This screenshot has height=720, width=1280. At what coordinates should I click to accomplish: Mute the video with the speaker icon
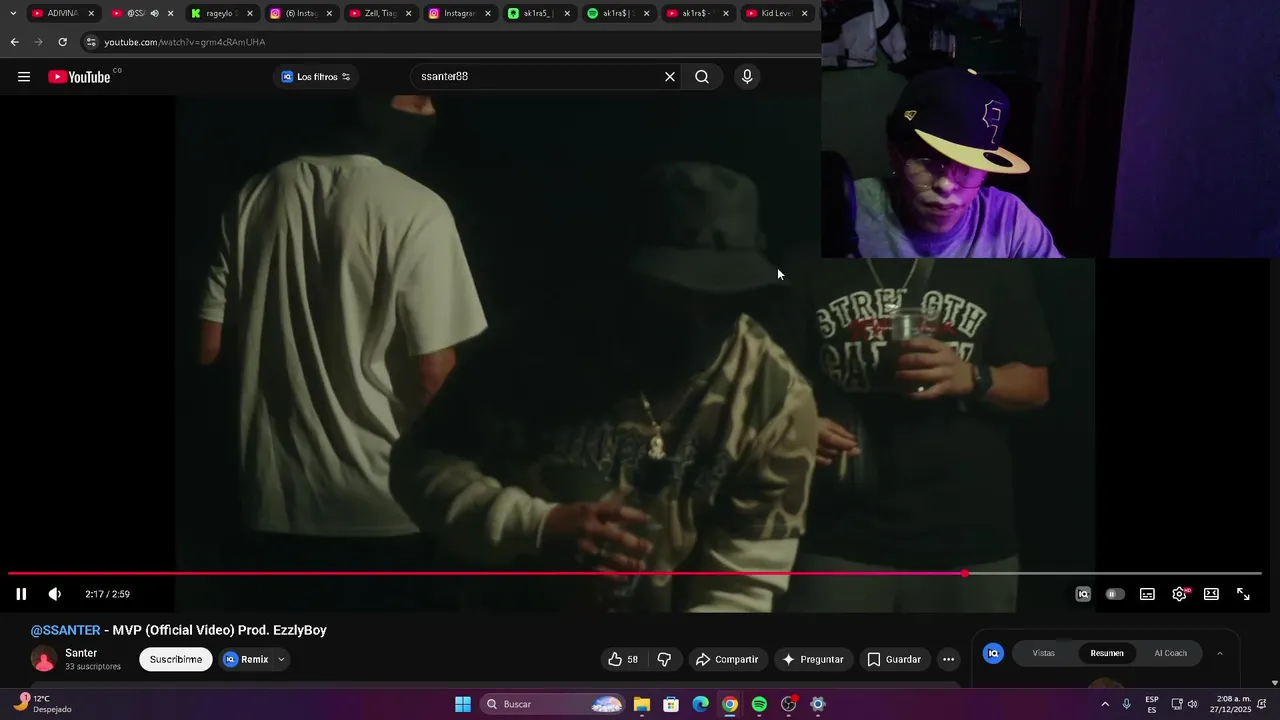(55, 594)
